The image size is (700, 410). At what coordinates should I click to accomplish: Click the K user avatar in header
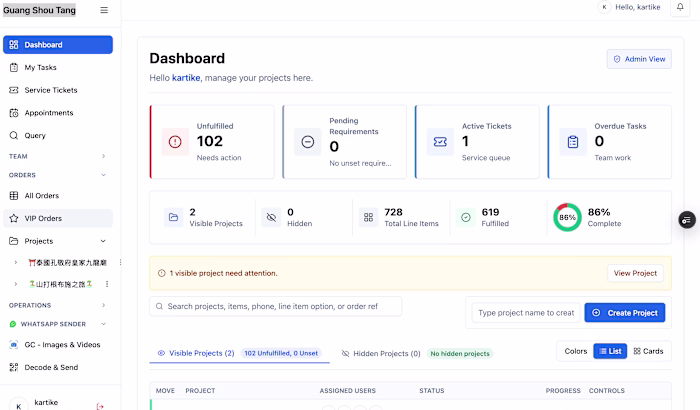[604, 7]
